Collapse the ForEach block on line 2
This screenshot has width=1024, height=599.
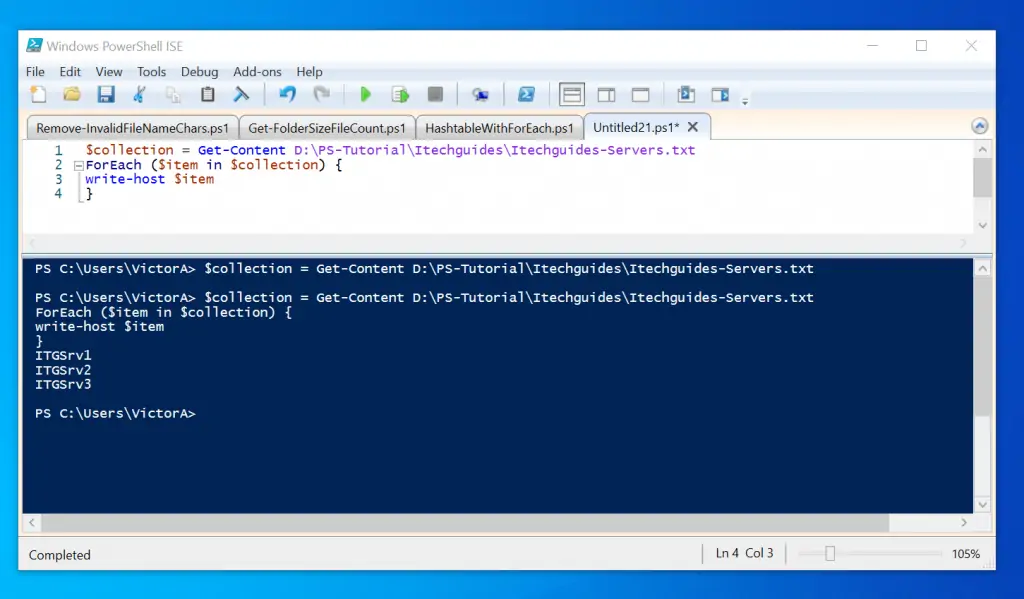pos(78,165)
